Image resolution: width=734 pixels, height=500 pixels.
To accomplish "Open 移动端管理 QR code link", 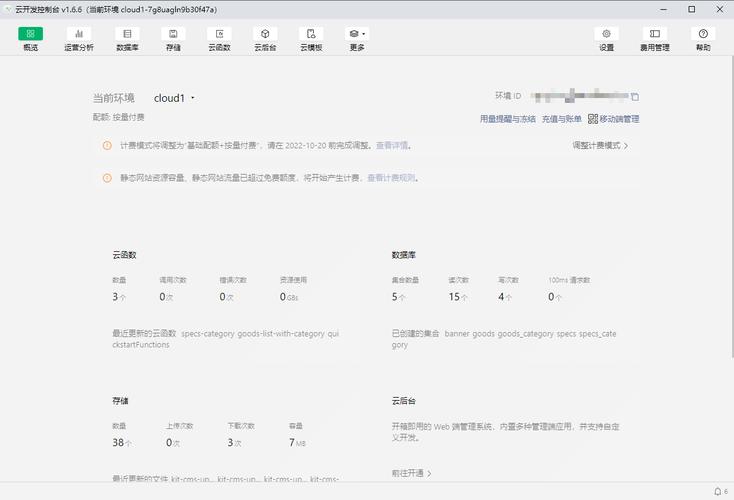I will click(613, 119).
